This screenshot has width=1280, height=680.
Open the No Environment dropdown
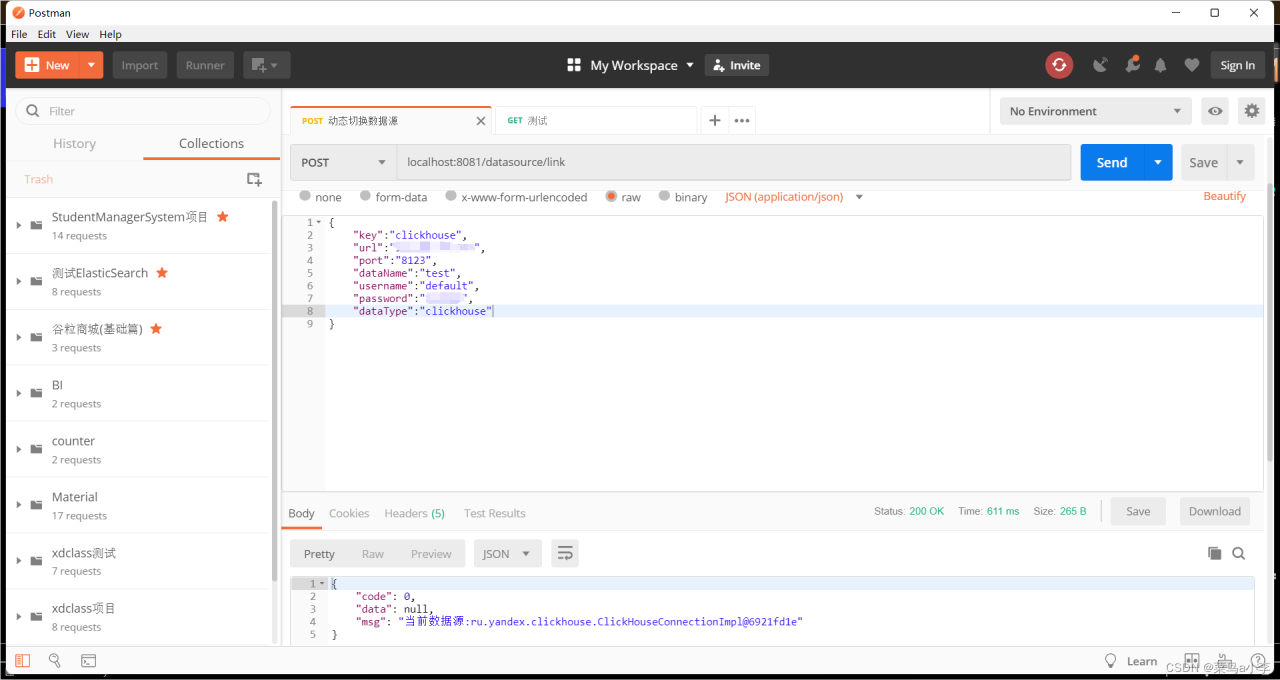point(1095,111)
